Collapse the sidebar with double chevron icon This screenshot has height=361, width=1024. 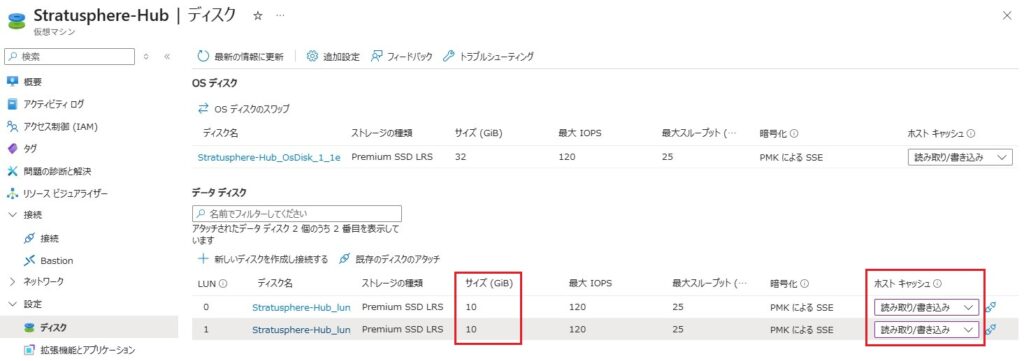[167, 57]
